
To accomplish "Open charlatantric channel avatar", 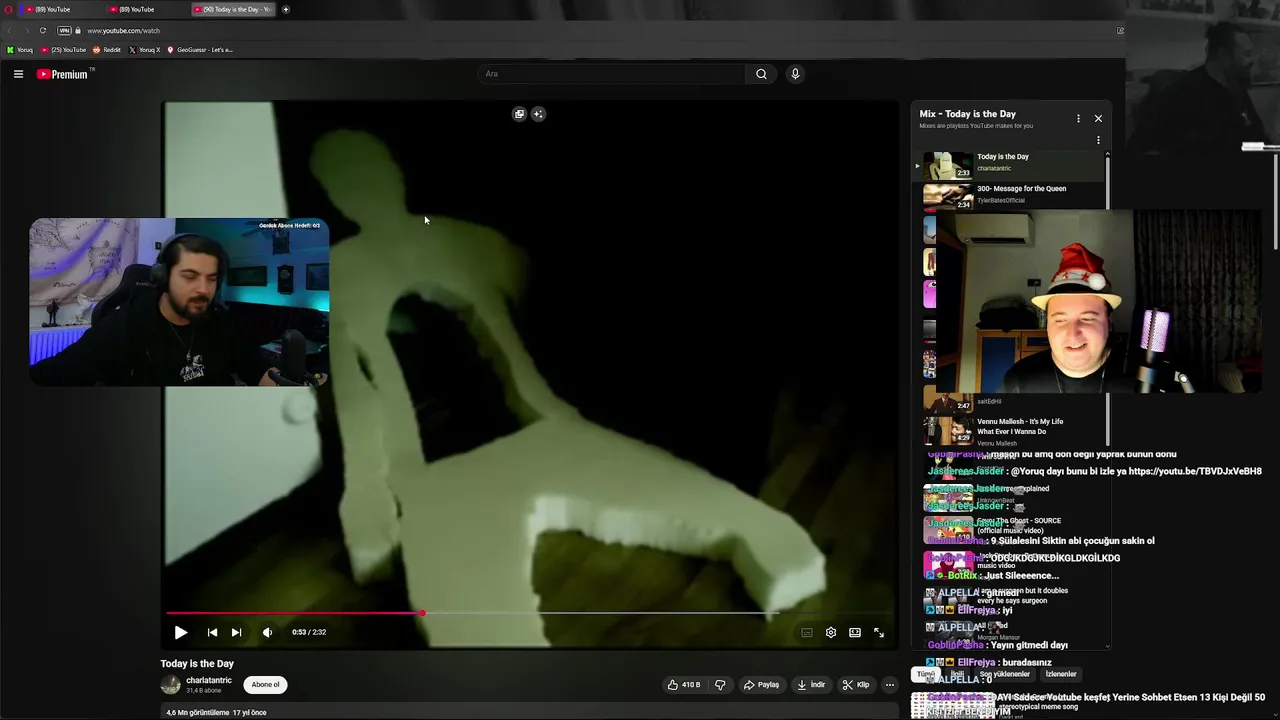I will pyautogui.click(x=171, y=685).
